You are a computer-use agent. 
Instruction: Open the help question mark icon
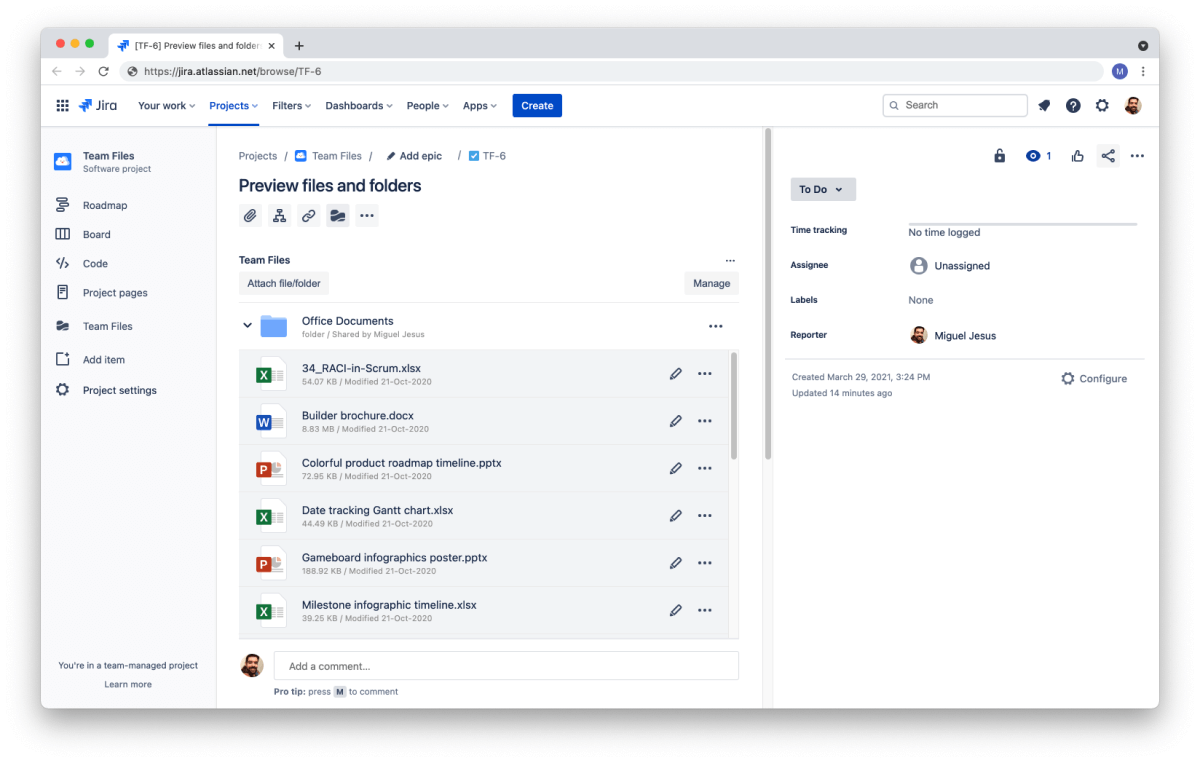(x=1073, y=105)
